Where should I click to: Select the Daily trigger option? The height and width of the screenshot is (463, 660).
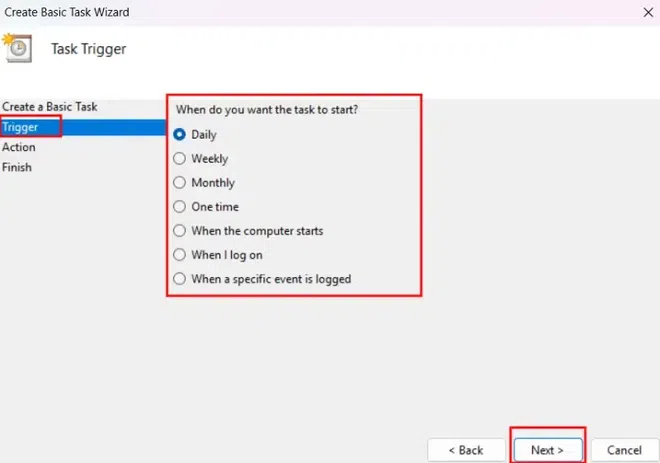180,134
